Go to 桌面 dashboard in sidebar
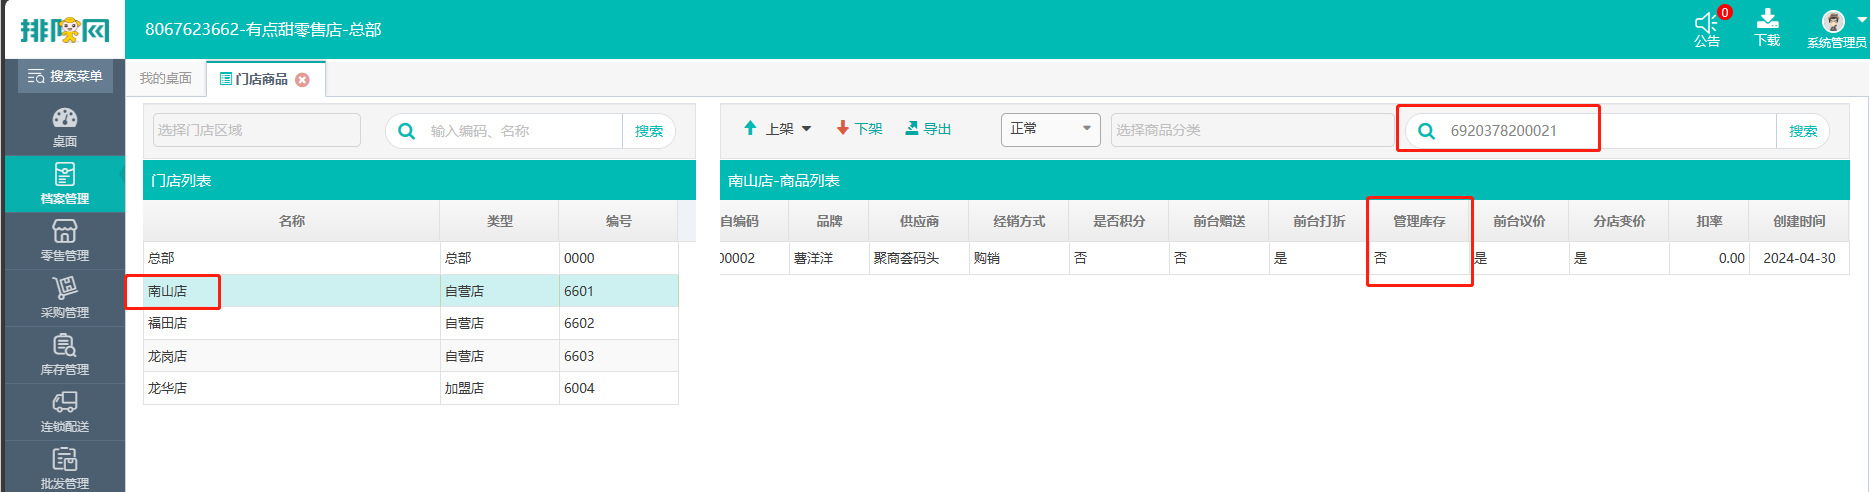This screenshot has height=492, width=1870. [65, 127]
